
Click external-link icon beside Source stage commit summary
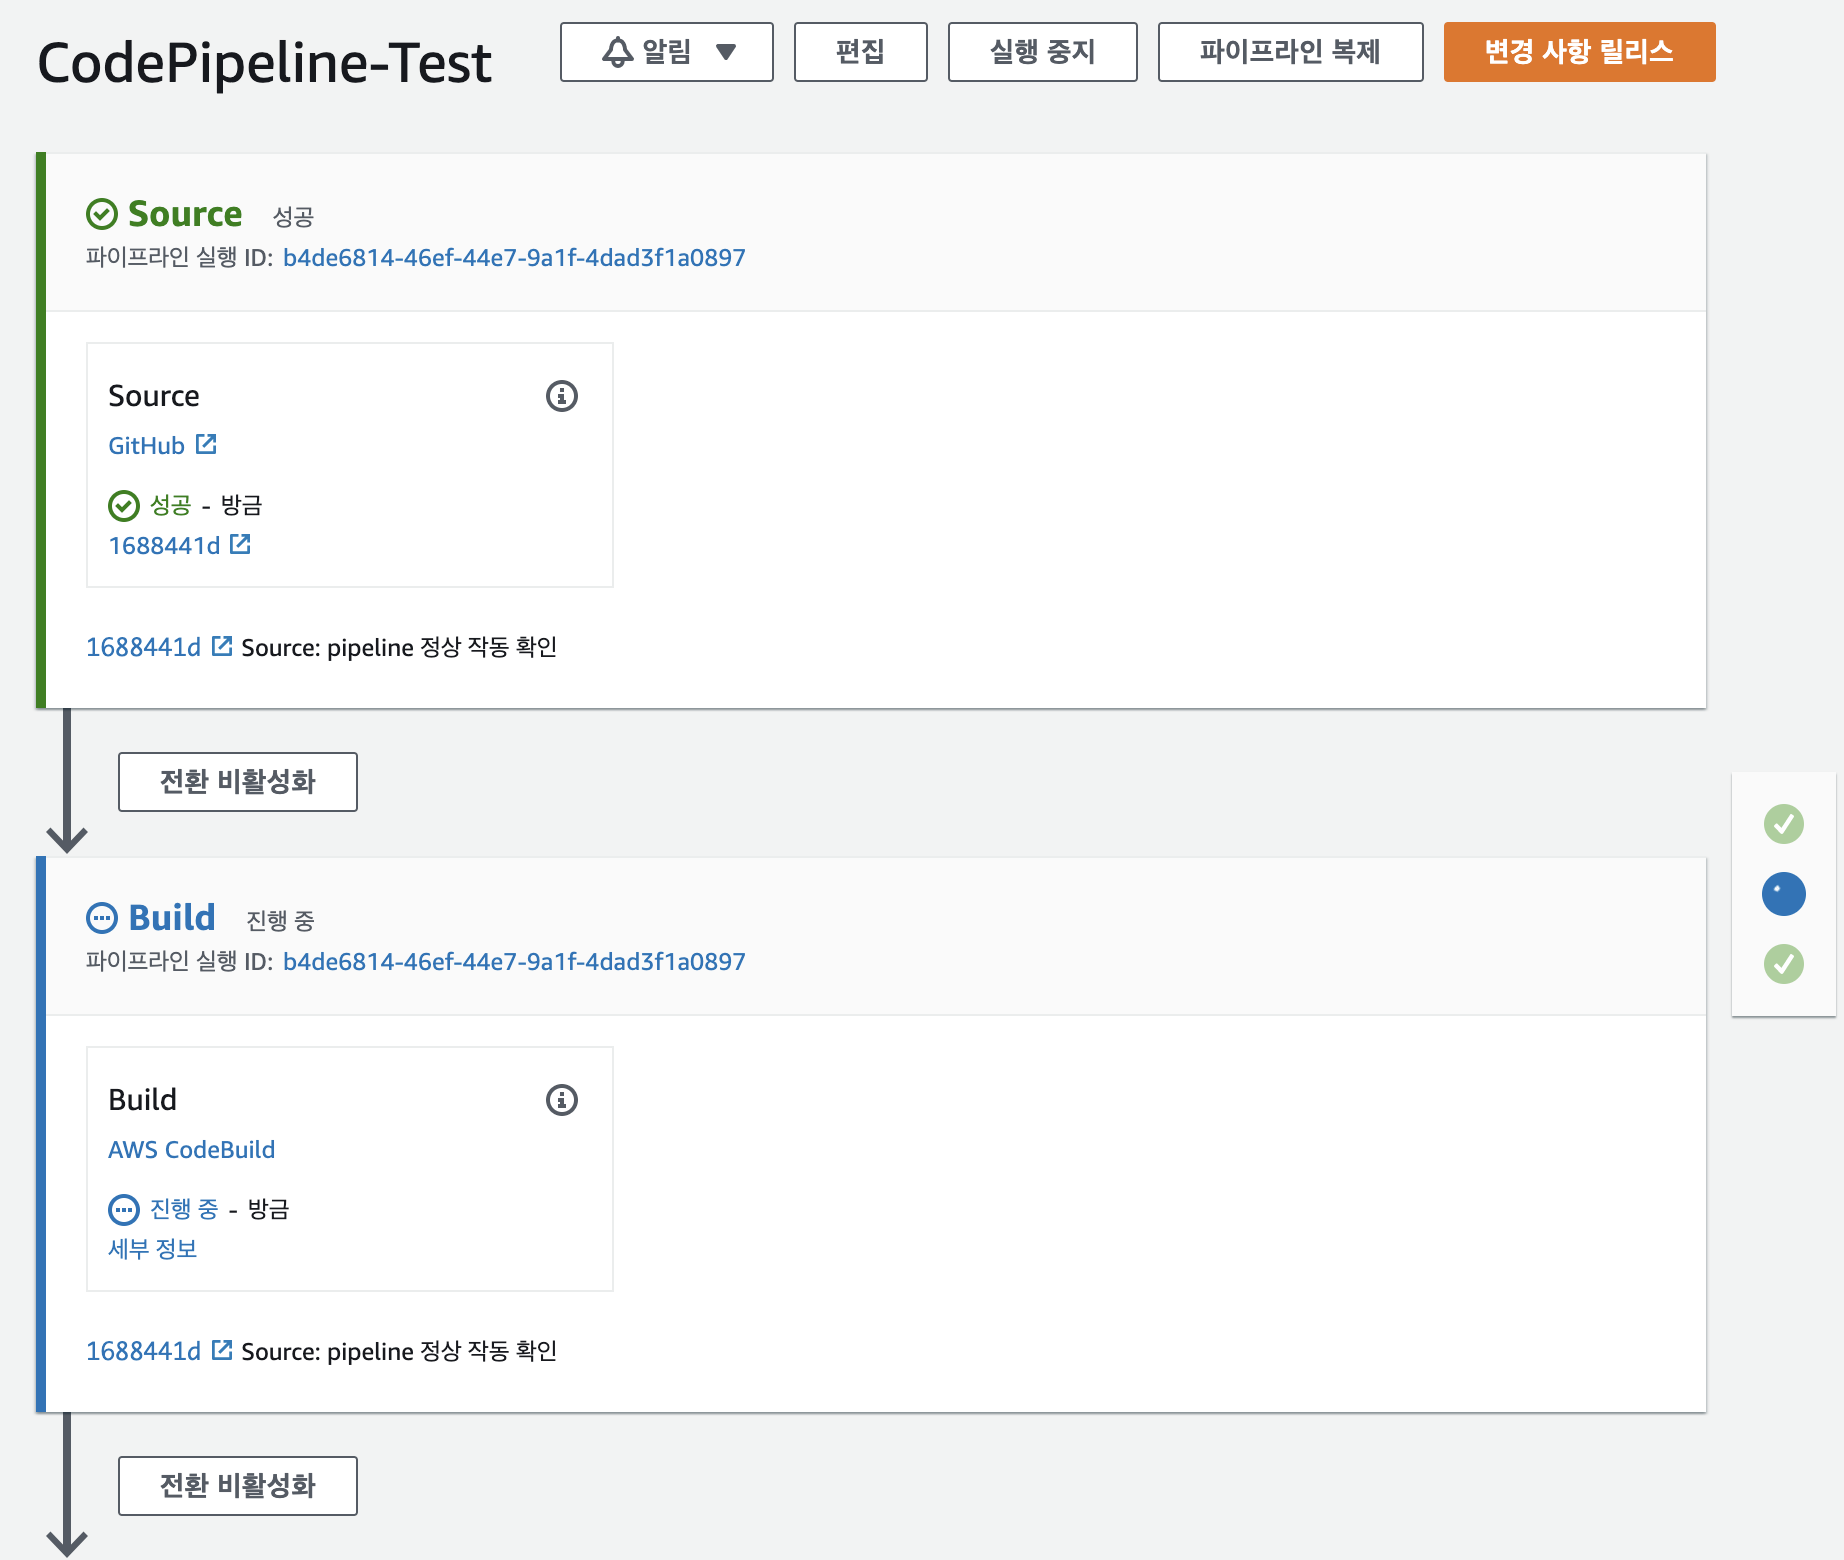coord(222,646)
